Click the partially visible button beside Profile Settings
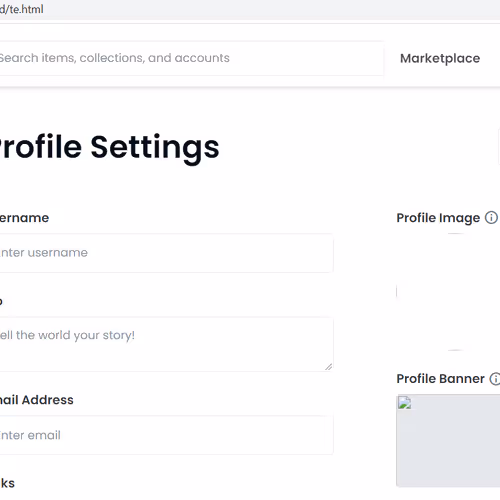 pos(499,147)
